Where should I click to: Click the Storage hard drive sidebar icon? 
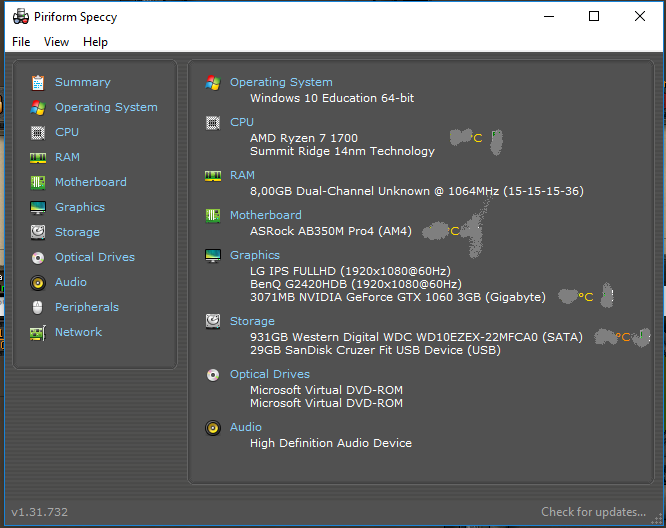(38, 232)
